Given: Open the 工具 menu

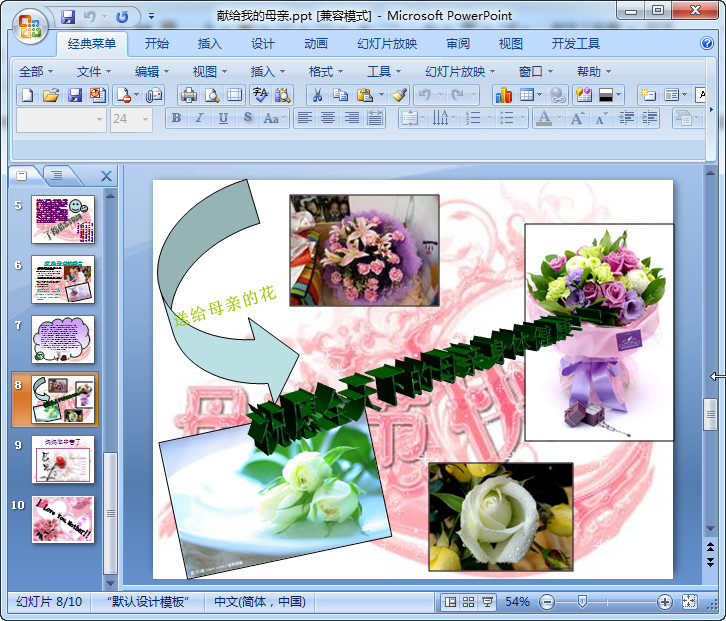Looking at the screenshot, I should point(383,72).
